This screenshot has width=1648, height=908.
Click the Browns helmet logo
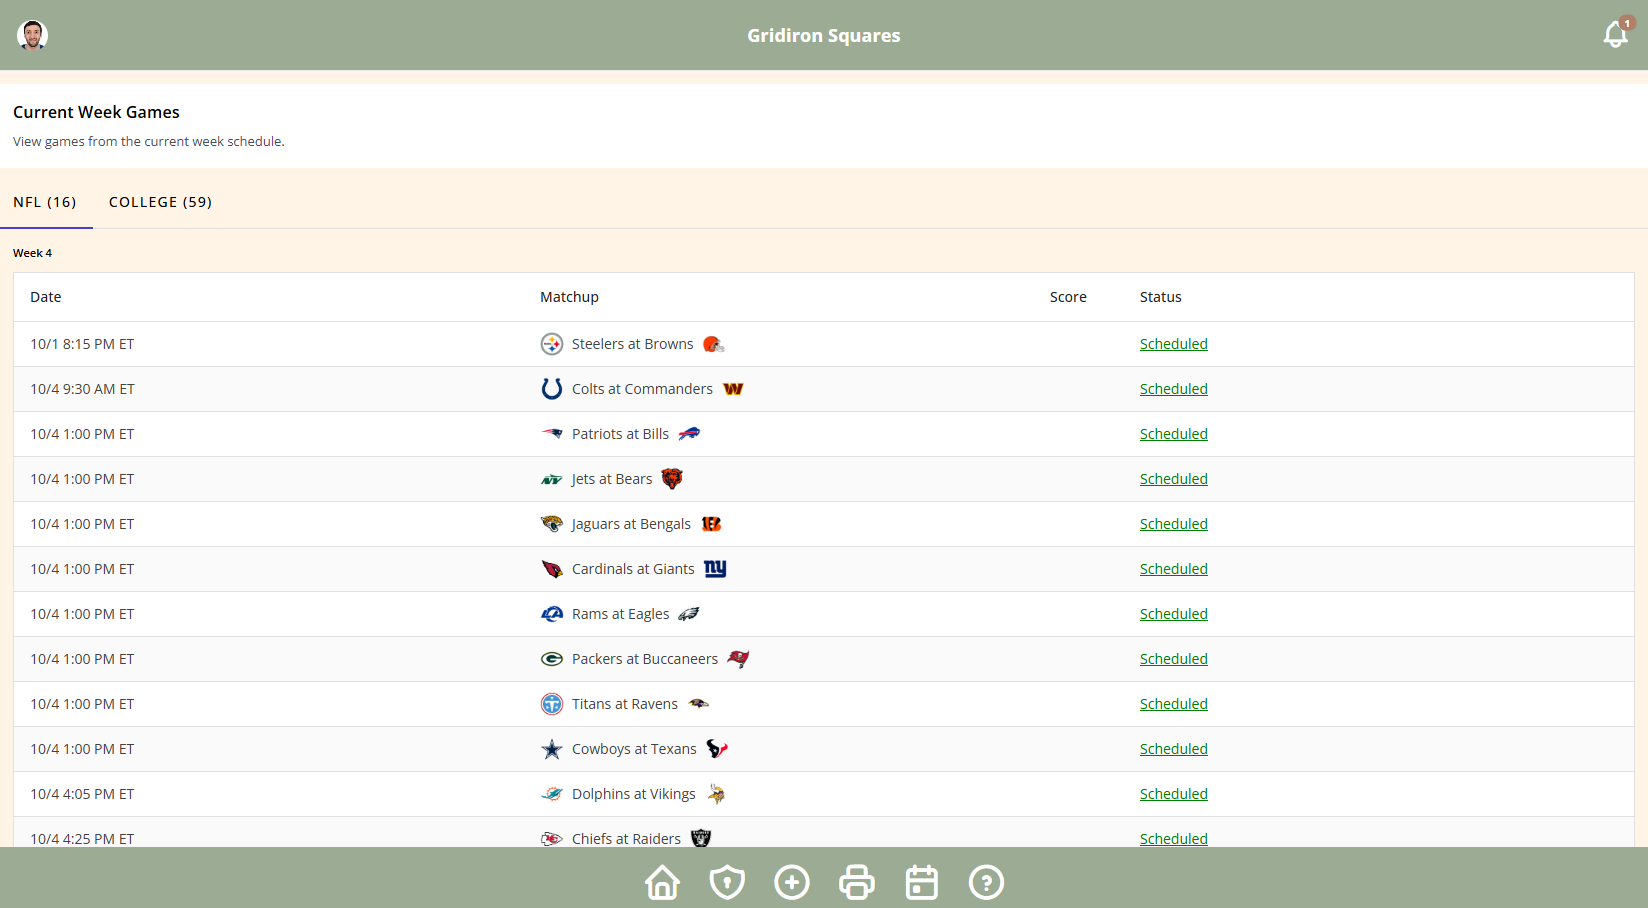coord(713,344)
